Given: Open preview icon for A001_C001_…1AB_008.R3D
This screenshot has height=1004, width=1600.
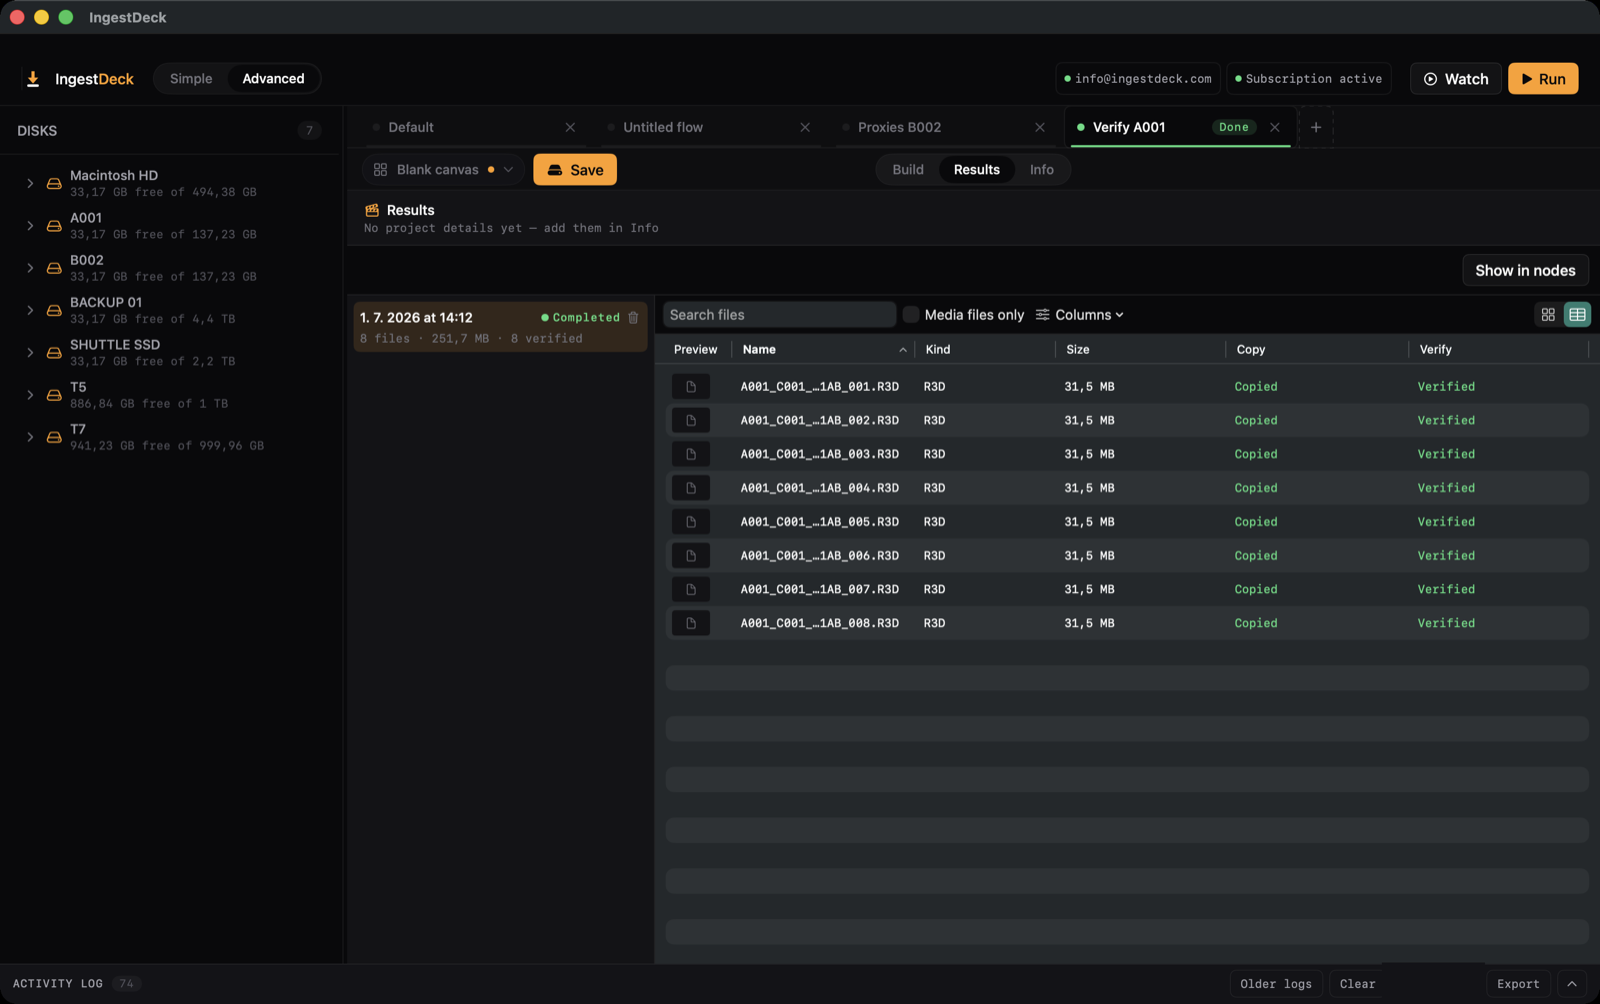Looking at the screenshot, I should [691, 623].
